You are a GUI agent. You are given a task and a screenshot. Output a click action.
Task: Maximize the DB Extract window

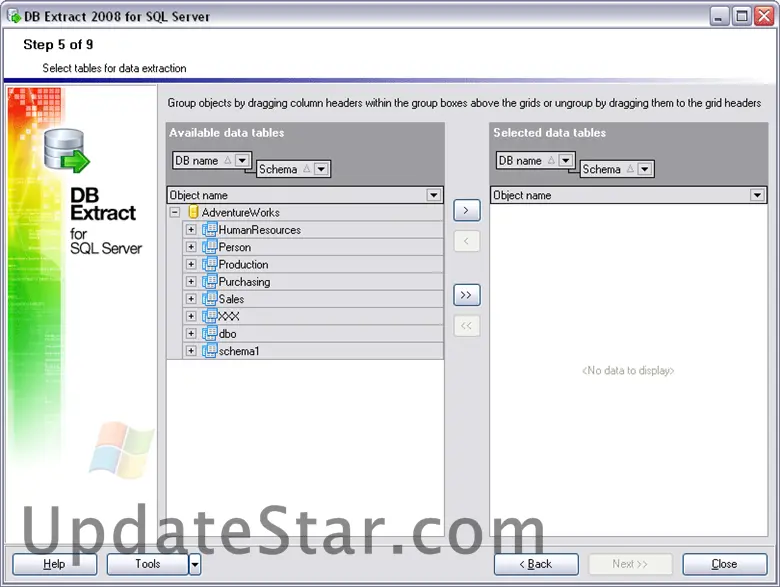pyautogui.click(x=742, y=16)
